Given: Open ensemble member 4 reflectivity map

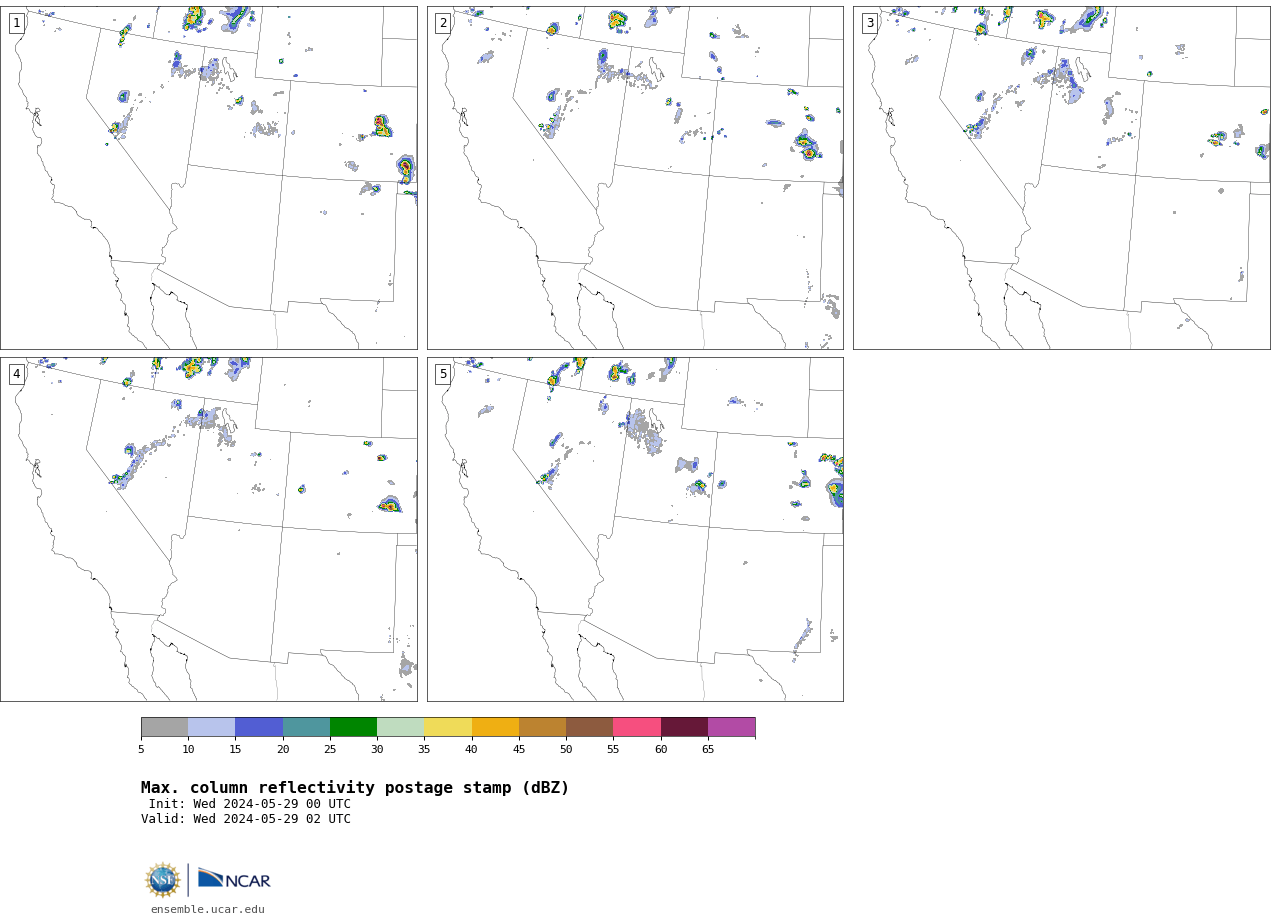Looking at the screenshot, I should click(209, 529).
